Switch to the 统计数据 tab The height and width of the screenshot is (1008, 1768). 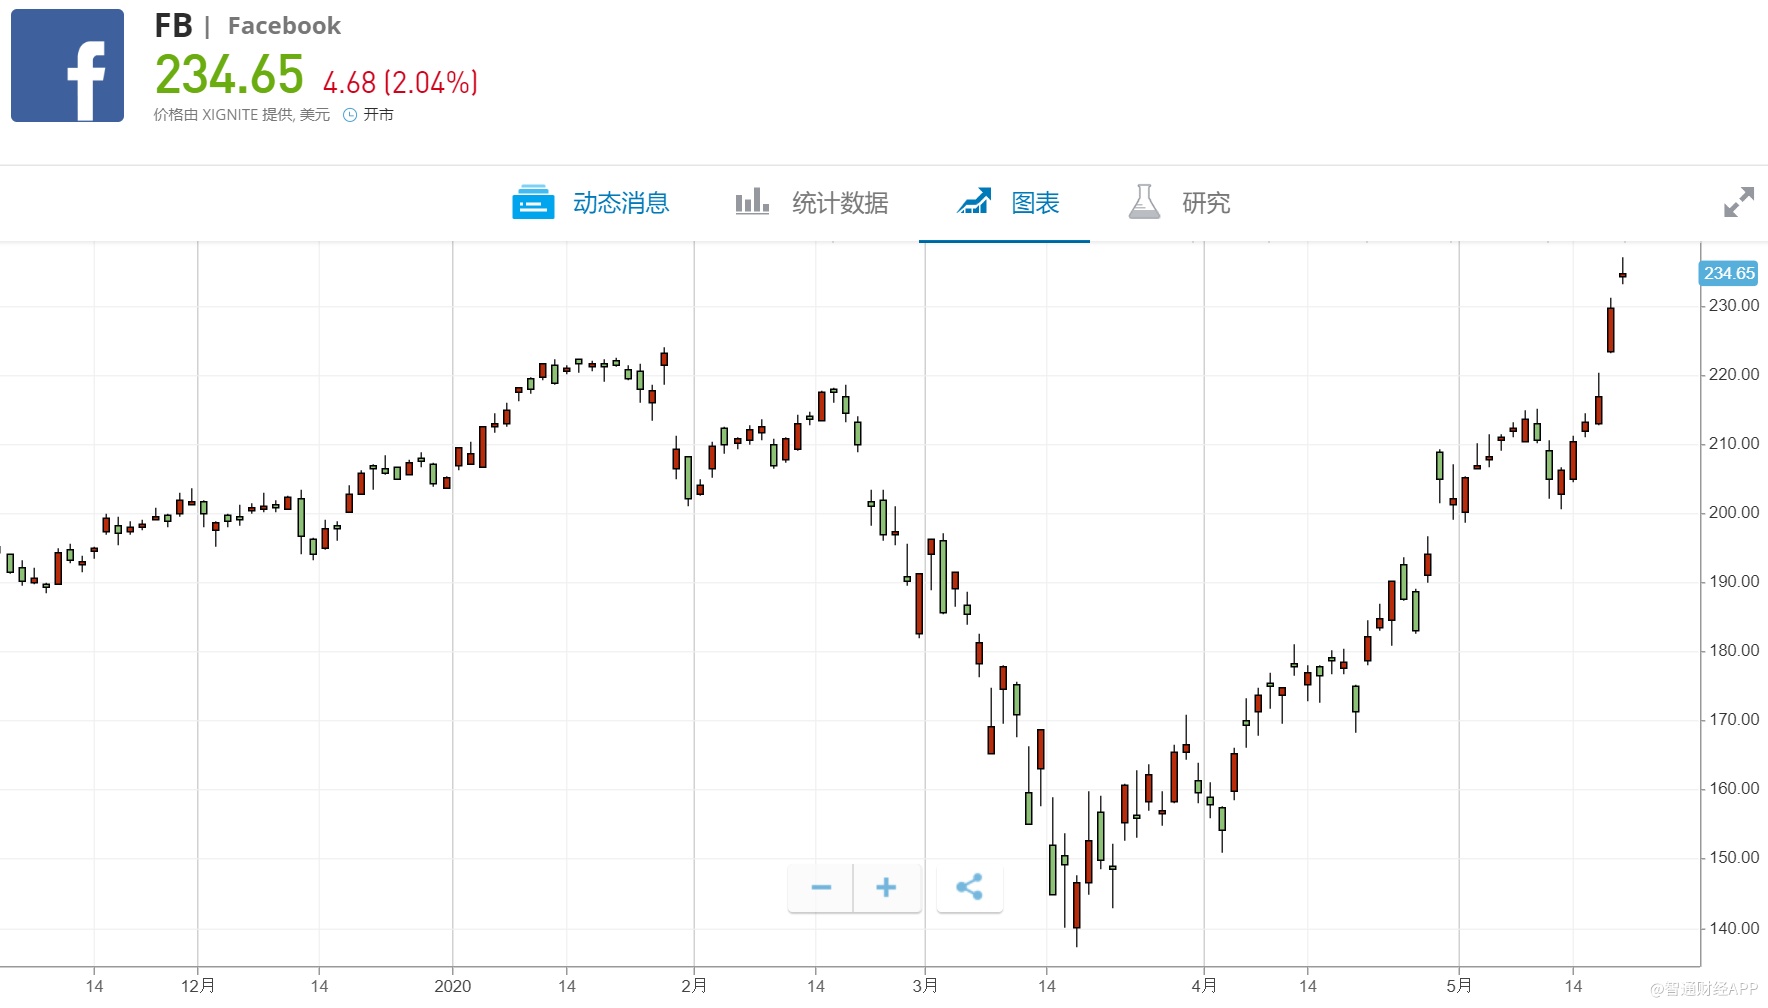click(839, 203)
